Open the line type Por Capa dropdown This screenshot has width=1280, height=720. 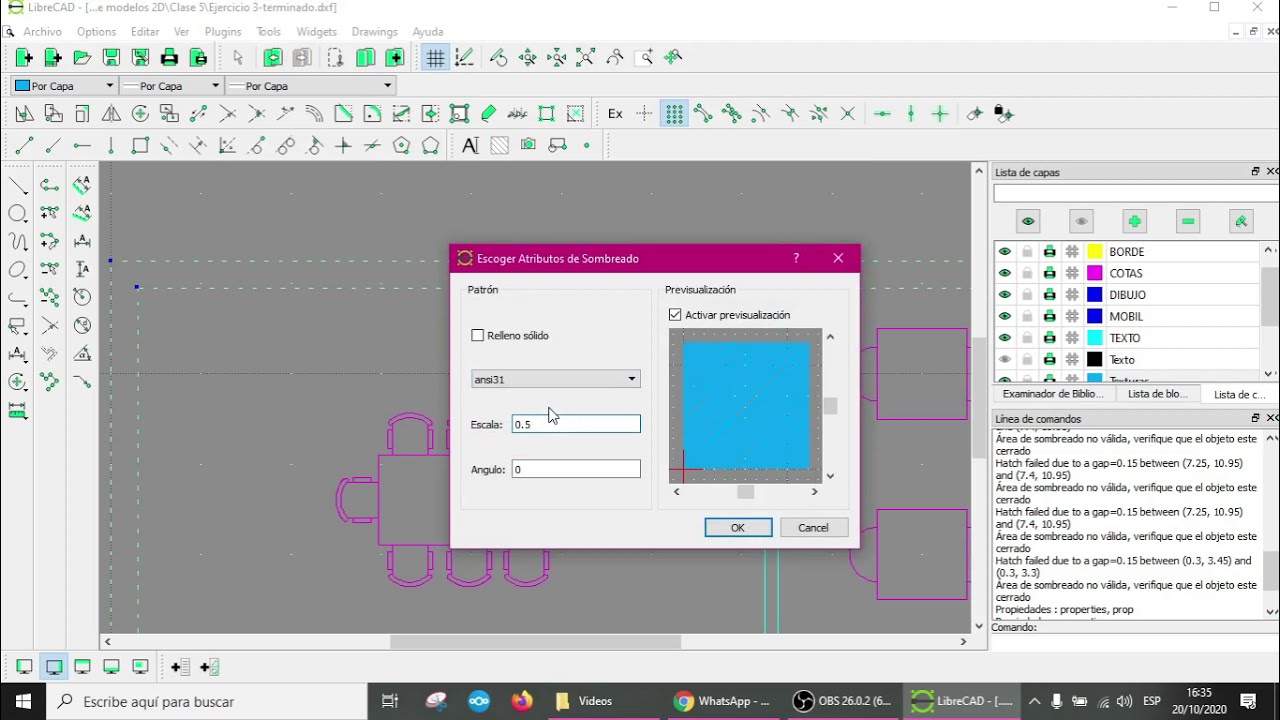pyautogui.click(x=310, y=86)
